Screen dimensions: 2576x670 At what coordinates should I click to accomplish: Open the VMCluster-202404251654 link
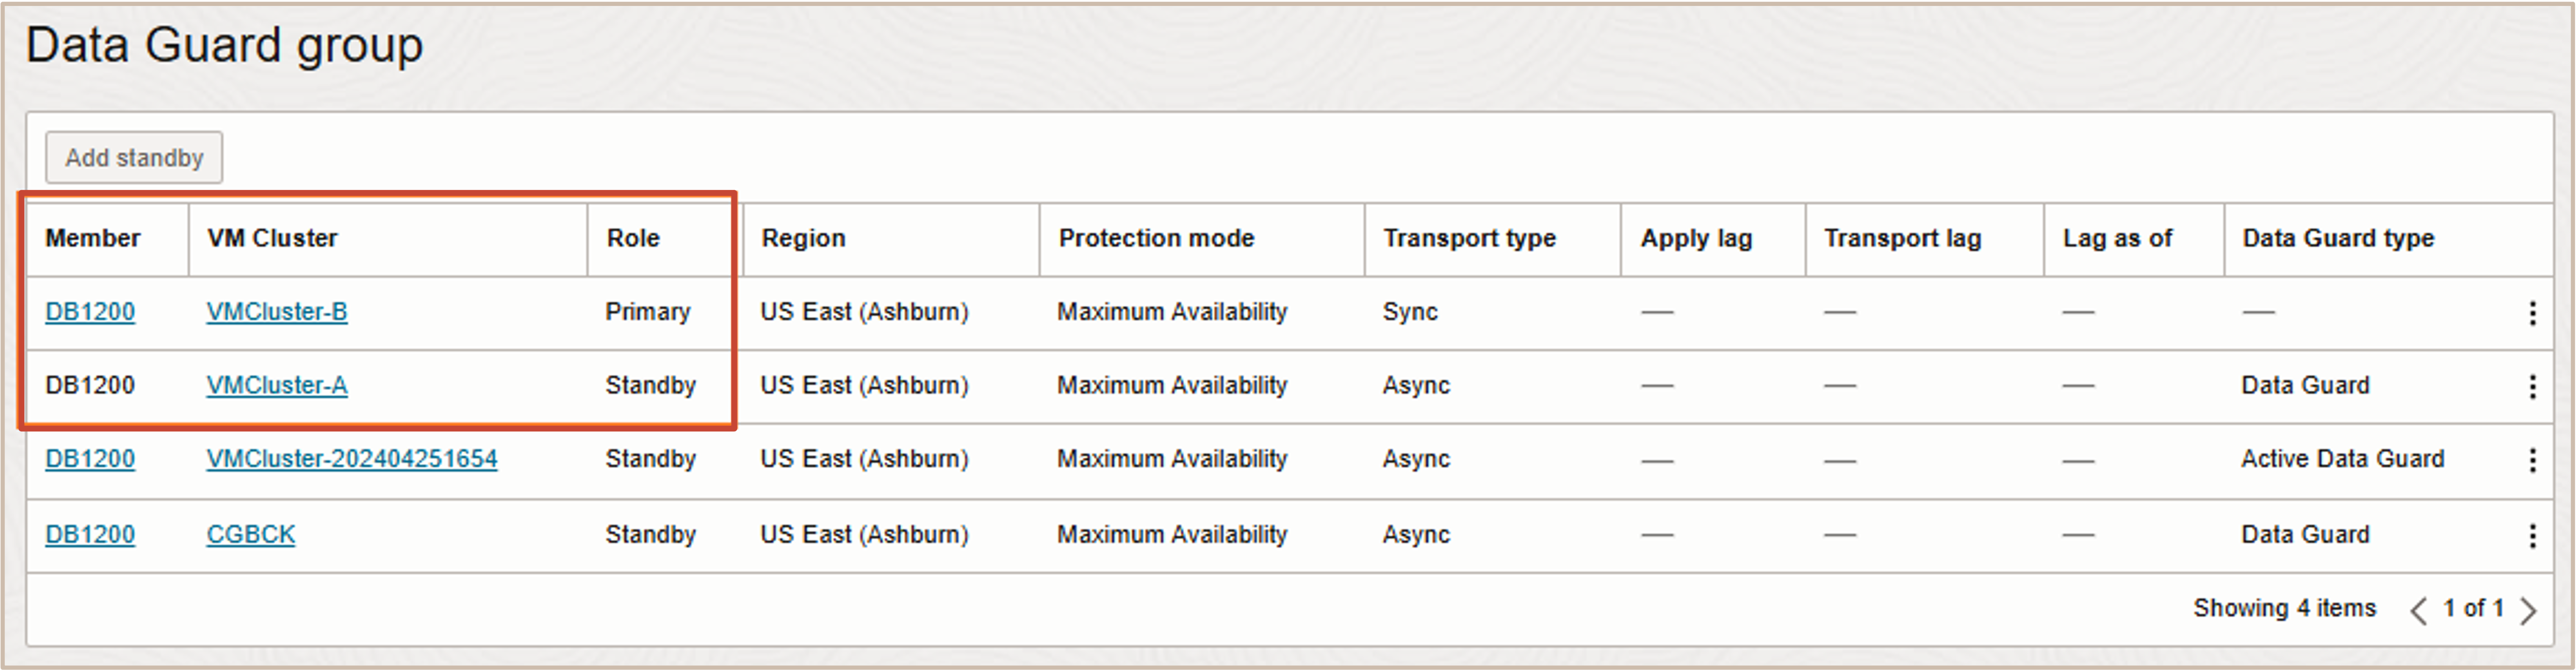352,459
